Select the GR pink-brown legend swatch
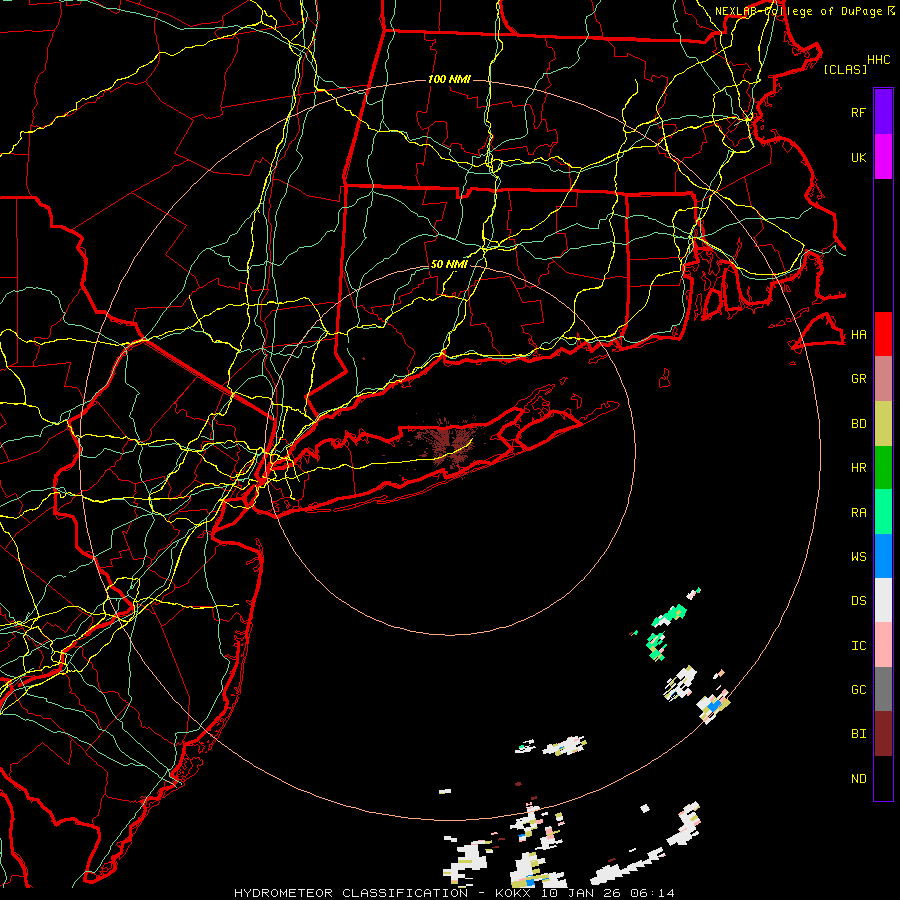900x900 pixels. point(883,379)
